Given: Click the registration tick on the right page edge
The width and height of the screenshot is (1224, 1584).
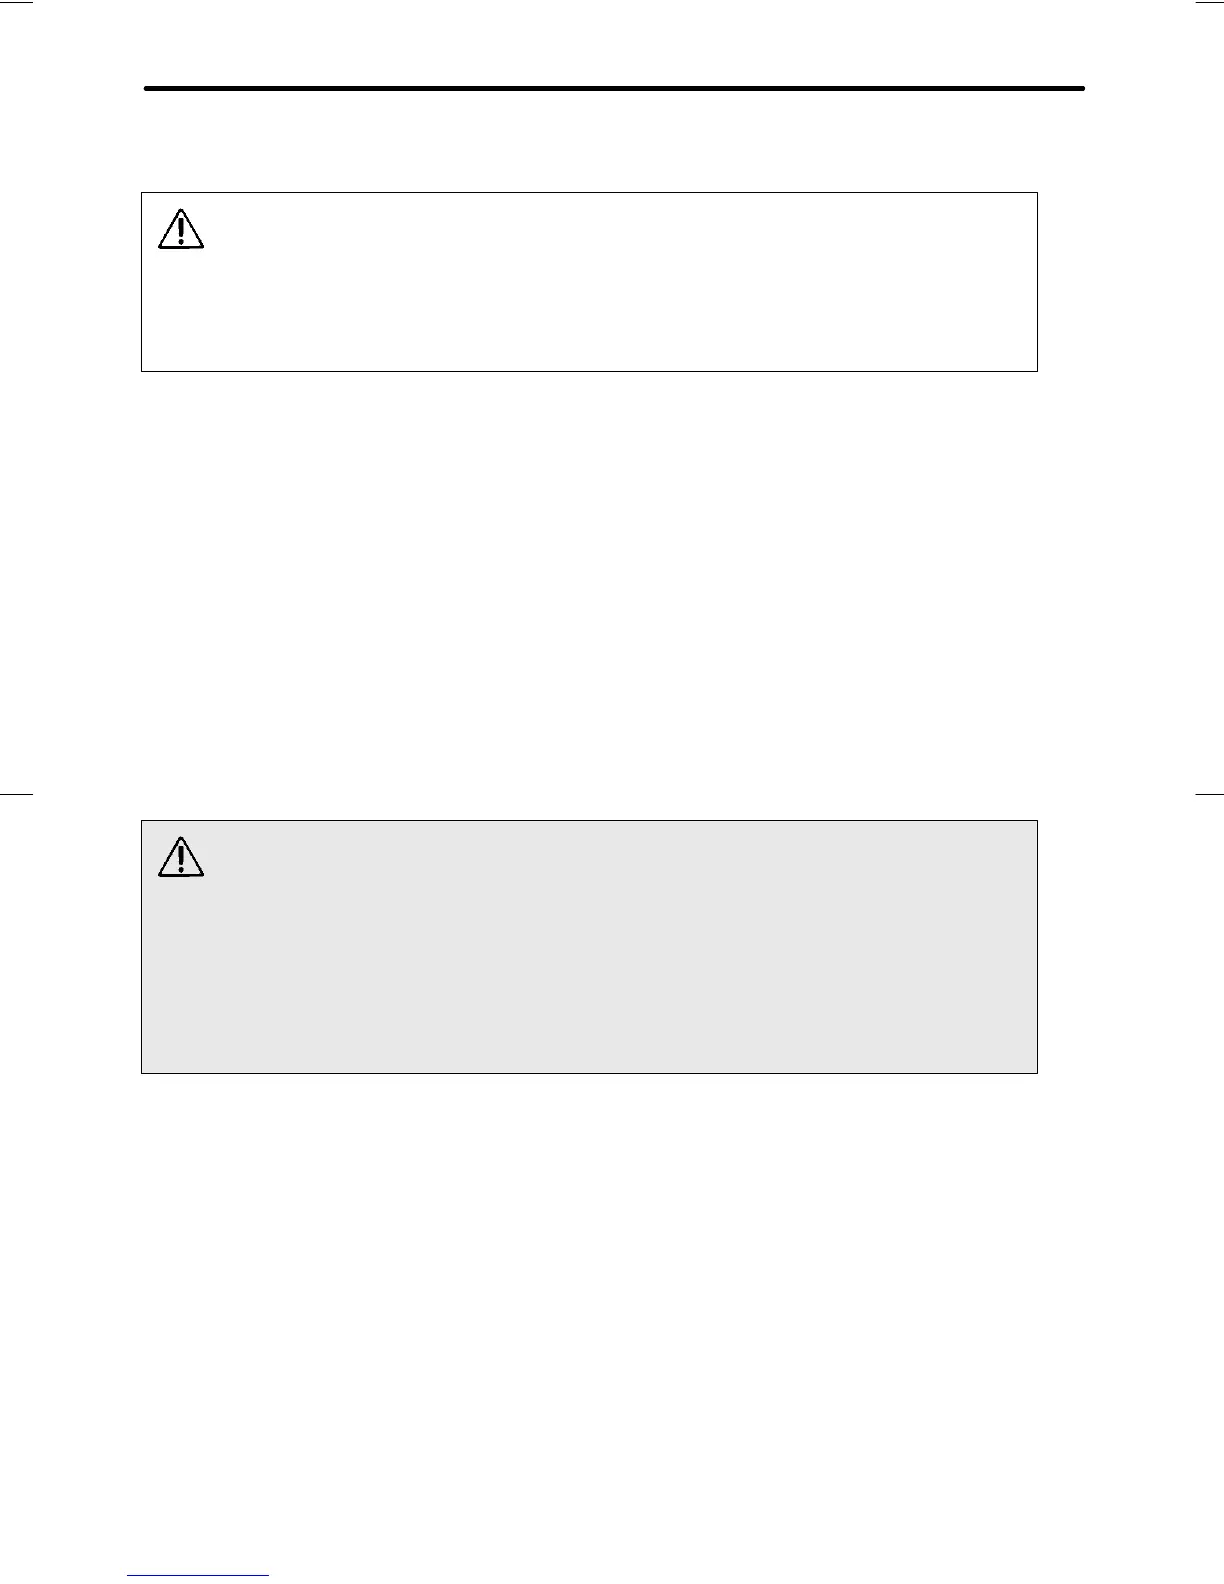Looking at the screenshot, I should click(x=1209, y=794).
